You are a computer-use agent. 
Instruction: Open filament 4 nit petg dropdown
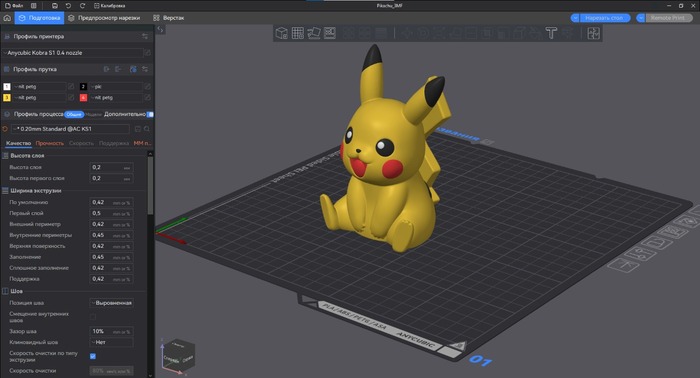pyautogui.click(x=116, y=97)
